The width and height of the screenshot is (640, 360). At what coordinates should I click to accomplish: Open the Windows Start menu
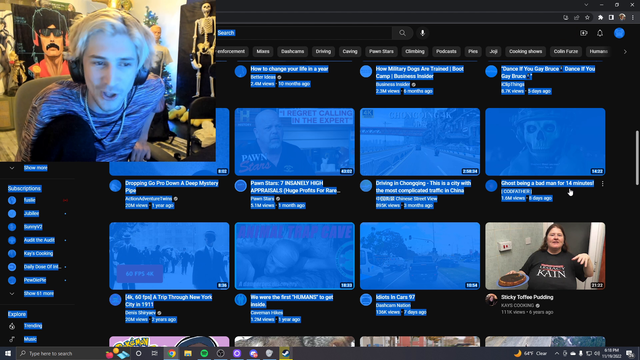[x=8, y=353]
